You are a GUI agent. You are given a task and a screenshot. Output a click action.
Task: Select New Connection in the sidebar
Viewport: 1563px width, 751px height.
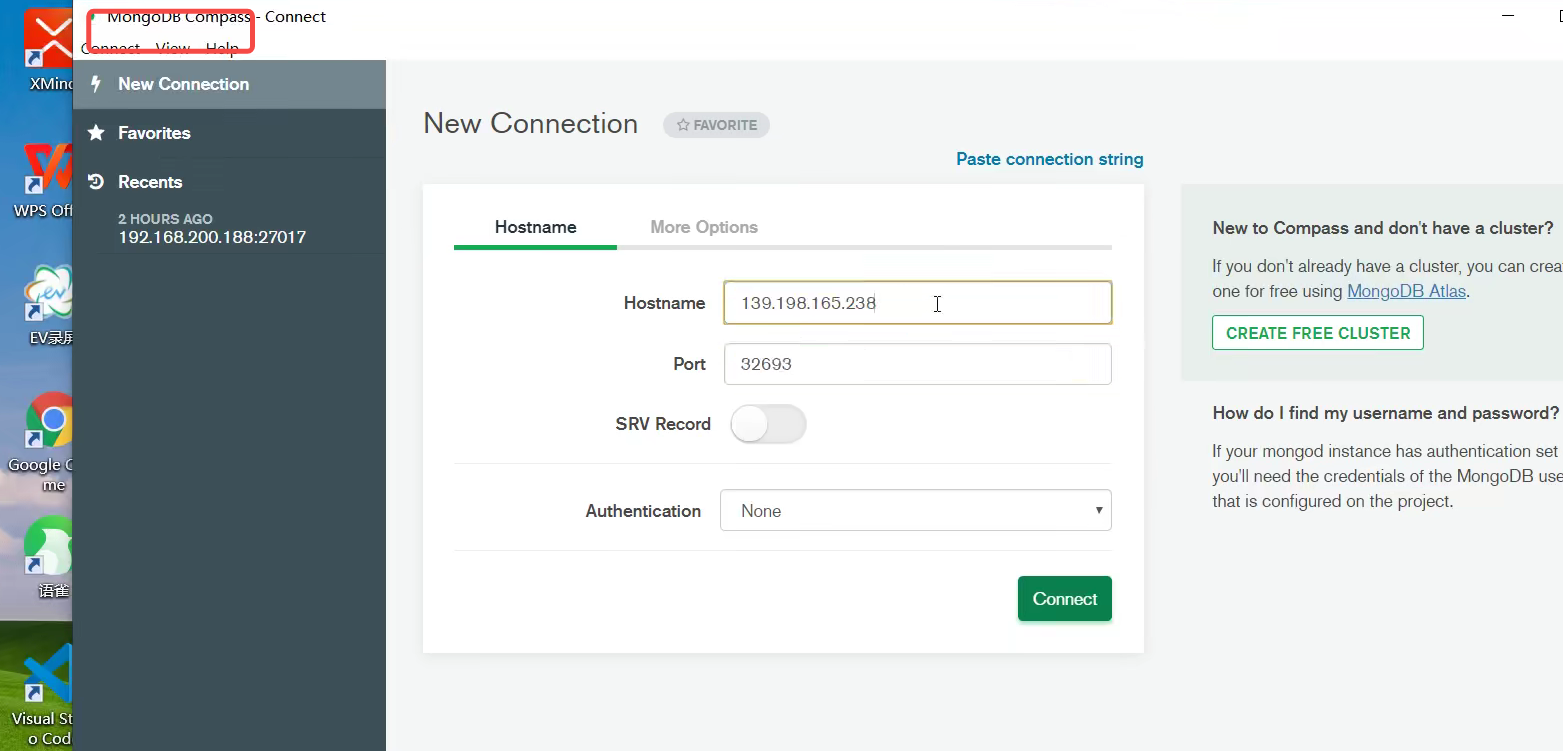229,84
